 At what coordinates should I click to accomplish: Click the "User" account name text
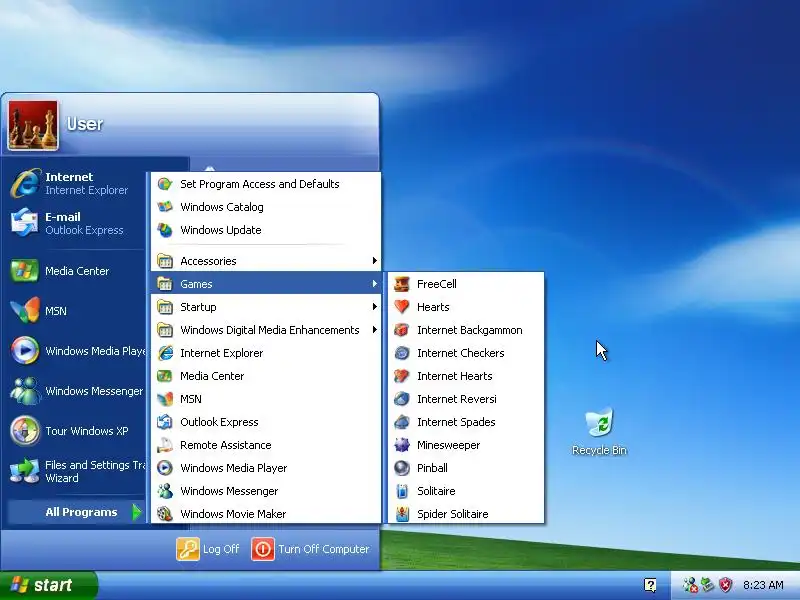coord(85,124)
